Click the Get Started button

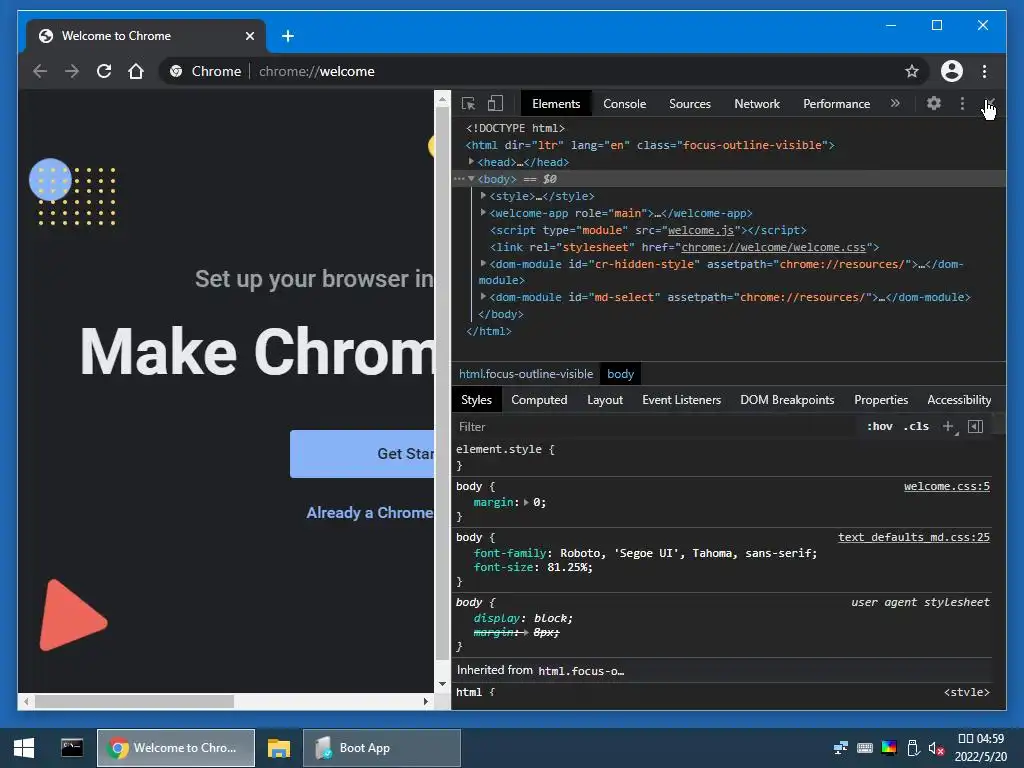(x=362, y=454)
